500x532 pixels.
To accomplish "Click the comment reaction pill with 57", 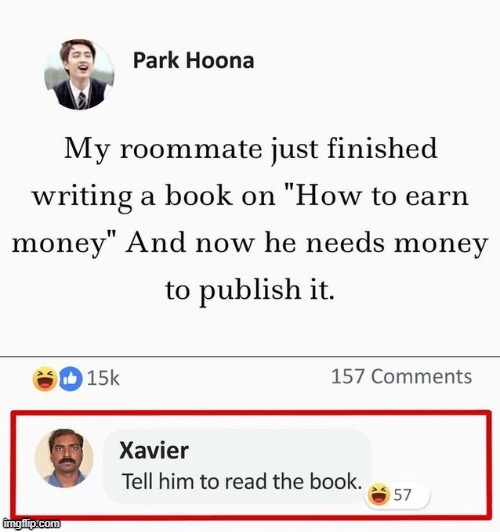I will pyautogui.click(x=398, y=495).
